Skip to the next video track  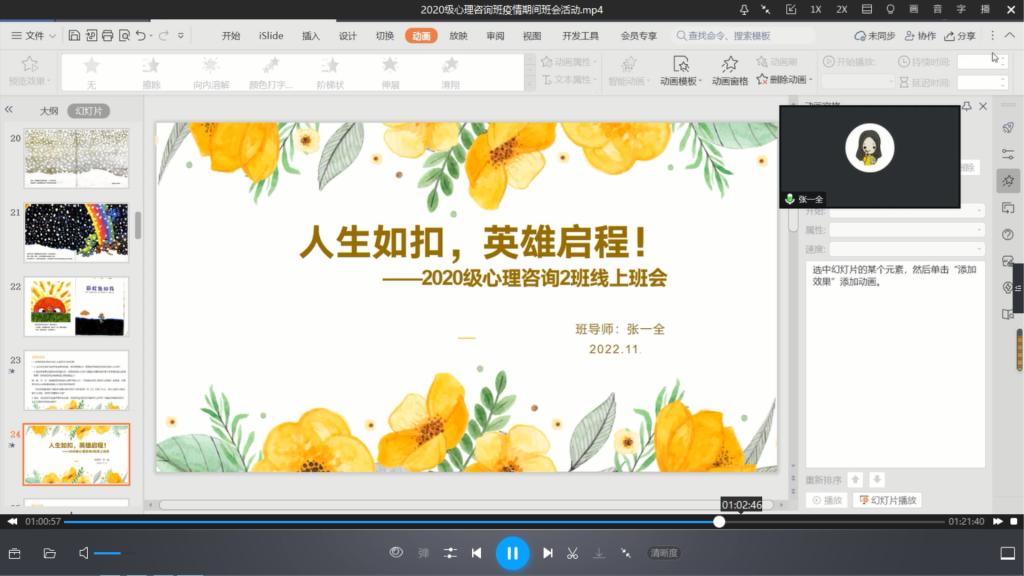[x=548, y=553]
